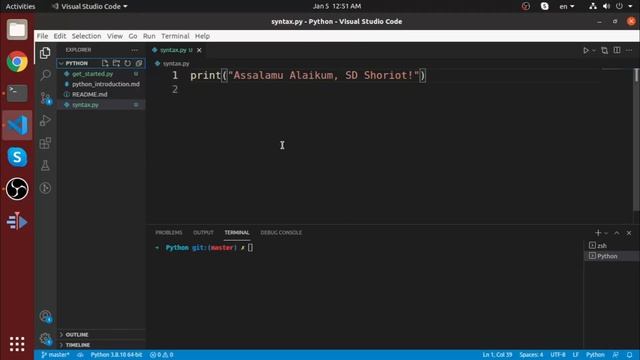Open editor more actions ellipsis

629,50
